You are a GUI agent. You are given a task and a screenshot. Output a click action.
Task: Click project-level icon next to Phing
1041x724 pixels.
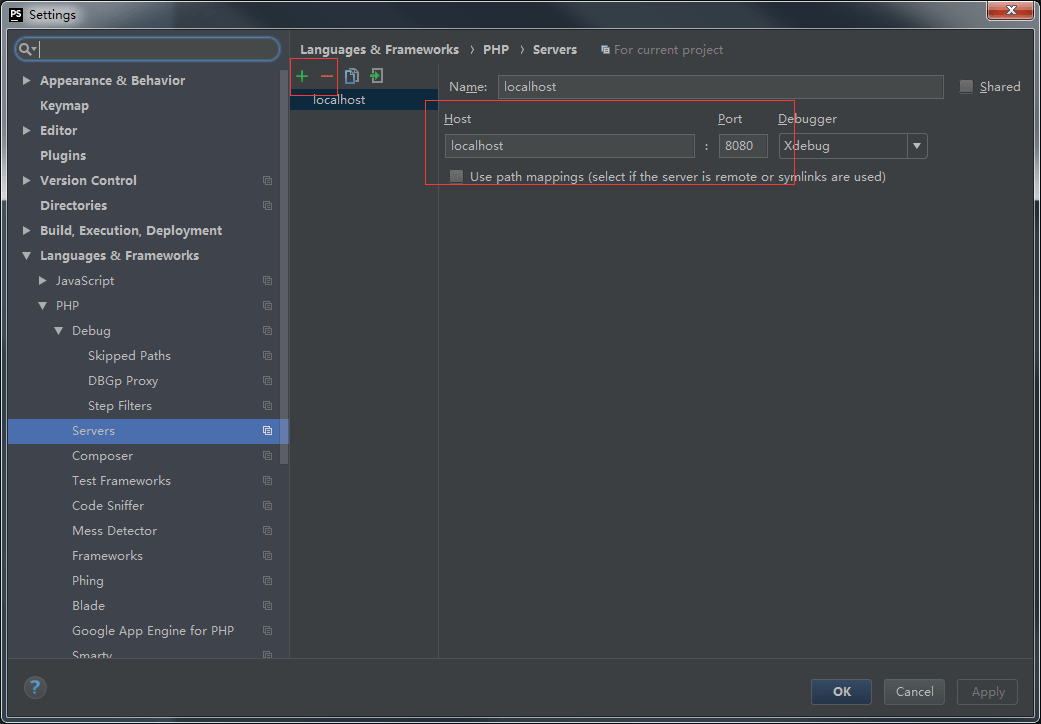(268, 581)
